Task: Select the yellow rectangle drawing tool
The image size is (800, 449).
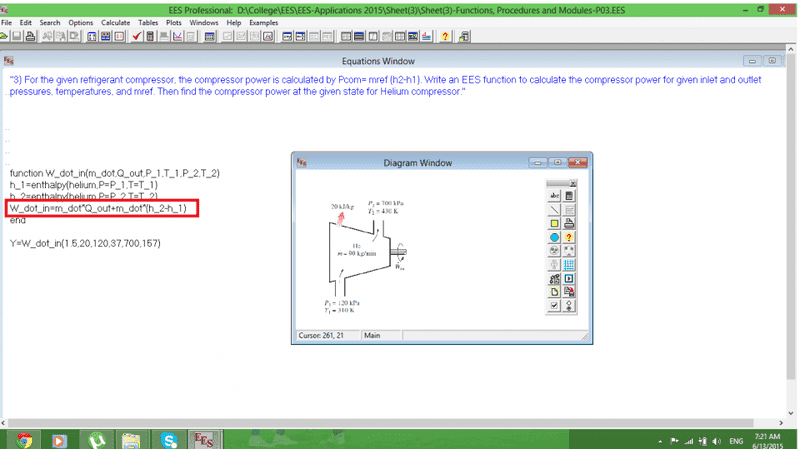Action: [x=553, y=224]
